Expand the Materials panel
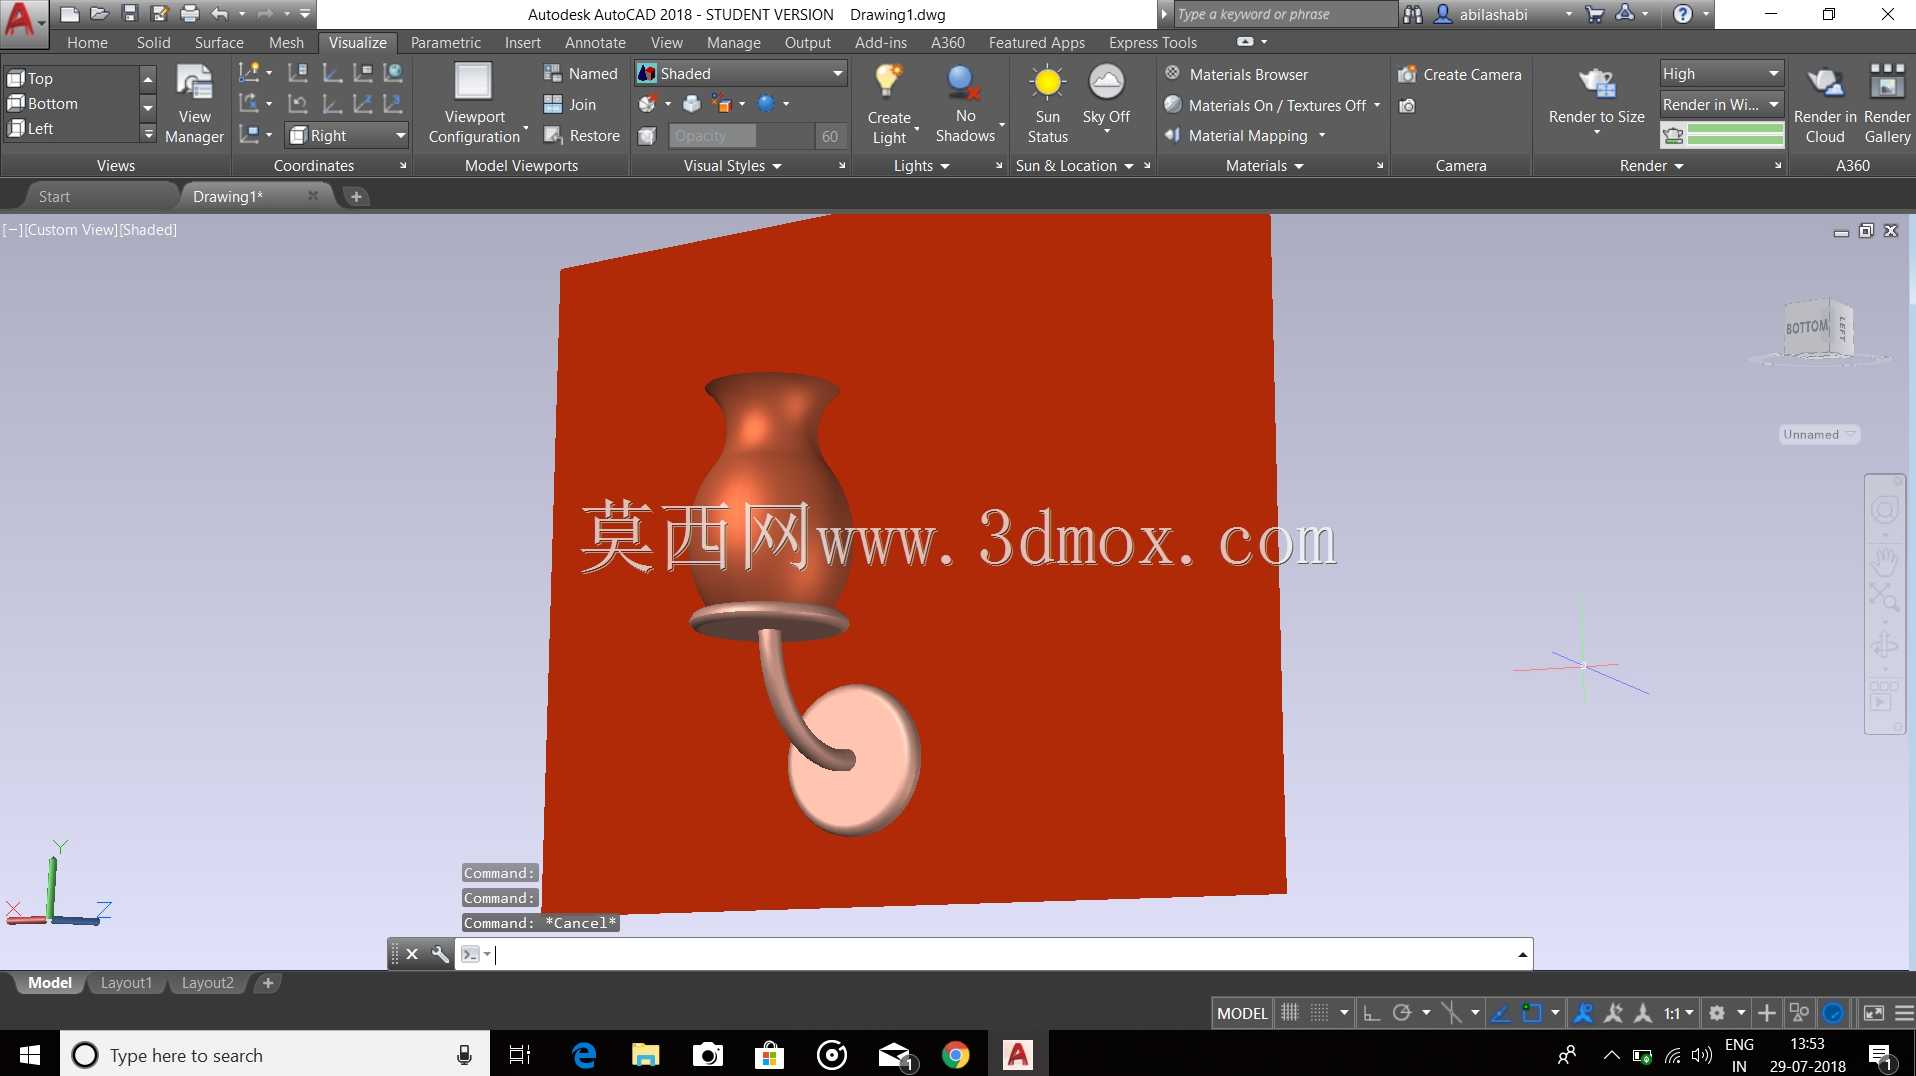Viewport: 1916px width, 1076px height. [1265, 166]
